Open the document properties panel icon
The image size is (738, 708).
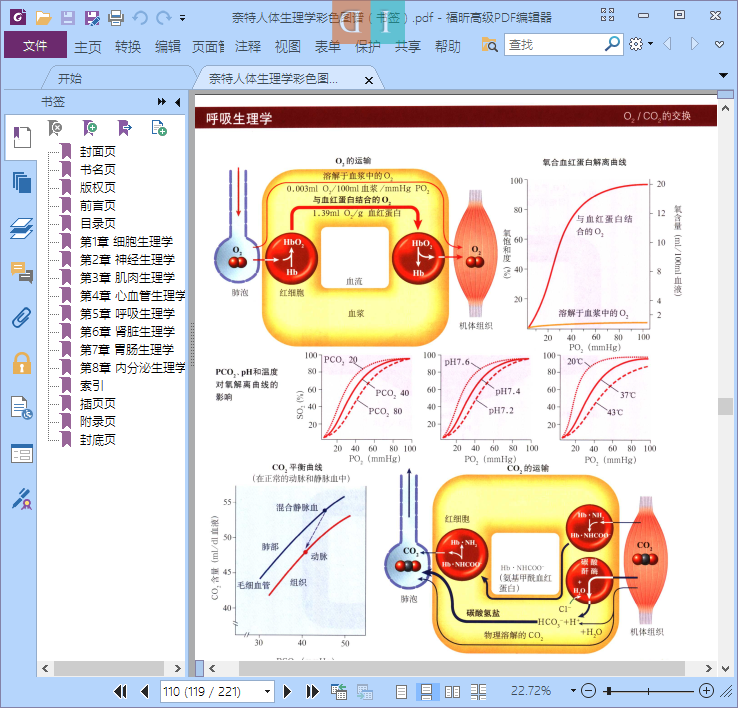(x=22, y=408)
